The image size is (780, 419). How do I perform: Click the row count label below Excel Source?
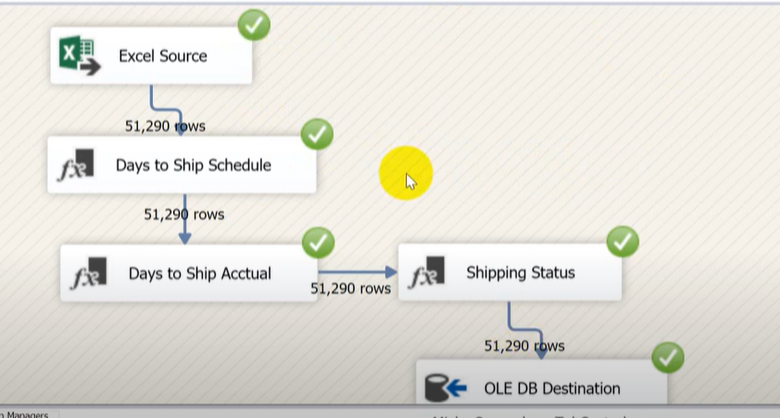pyautogui.click(x=165, y=126)
